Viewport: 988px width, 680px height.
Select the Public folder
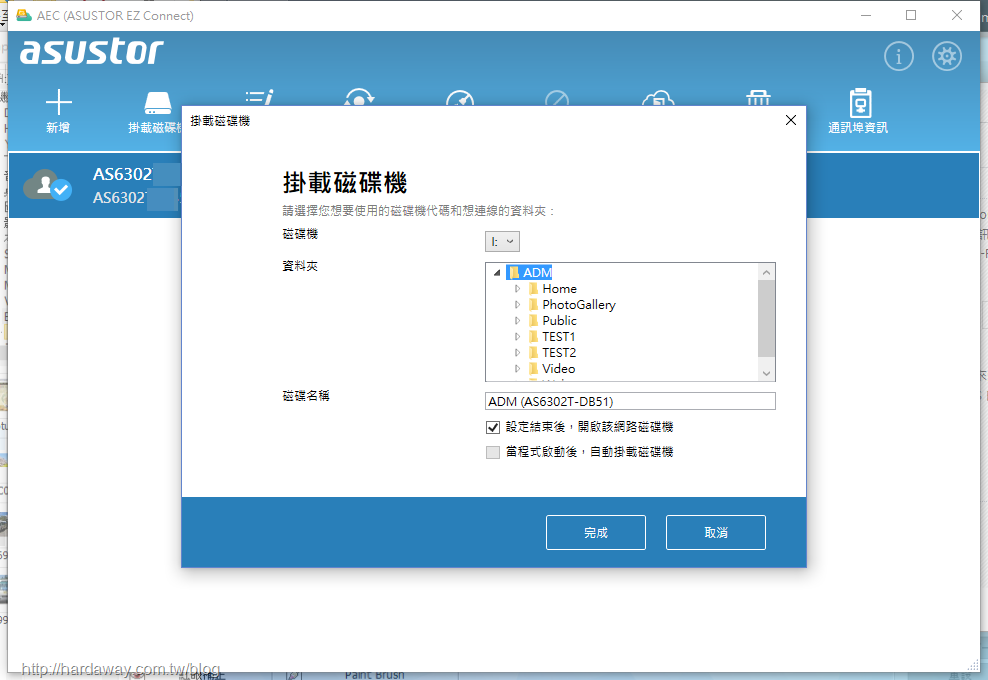tap(553, 321)
